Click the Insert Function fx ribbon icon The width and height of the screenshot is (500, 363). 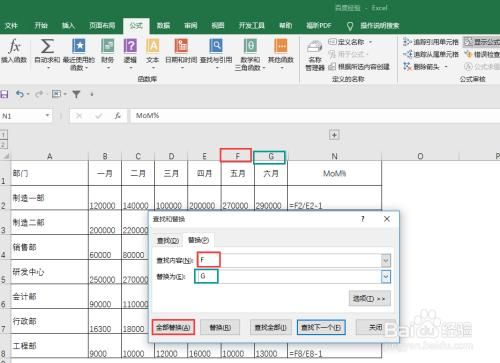(14, 50)
